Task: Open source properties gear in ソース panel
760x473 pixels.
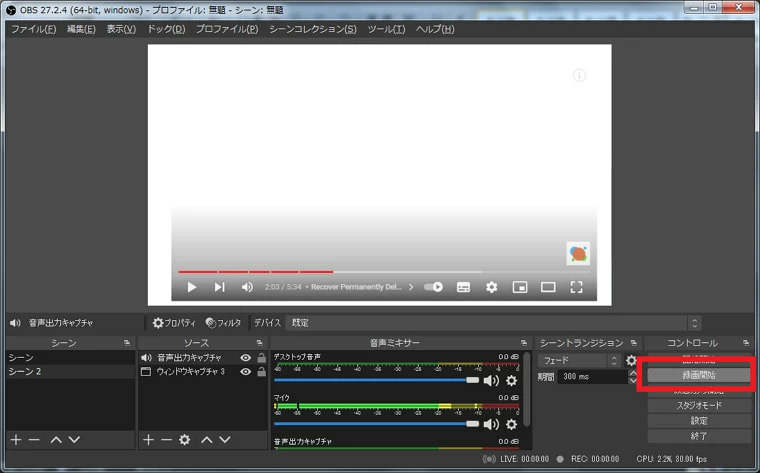Action: click(184, 439)
